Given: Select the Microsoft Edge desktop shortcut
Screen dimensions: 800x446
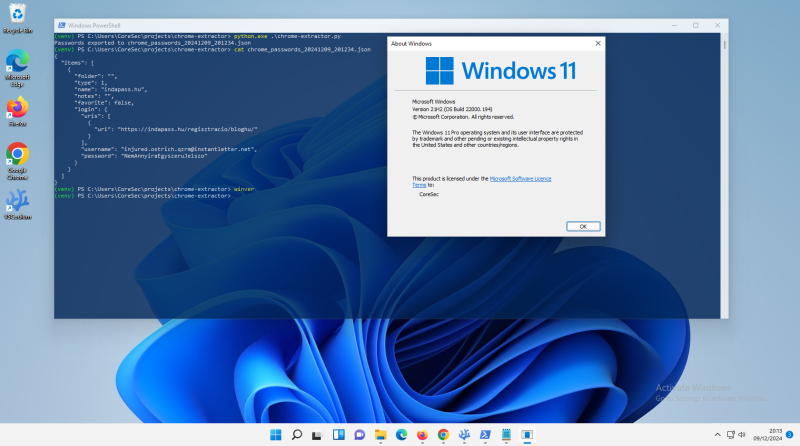Looking at the screenshot, I should (x=17, y=68).
